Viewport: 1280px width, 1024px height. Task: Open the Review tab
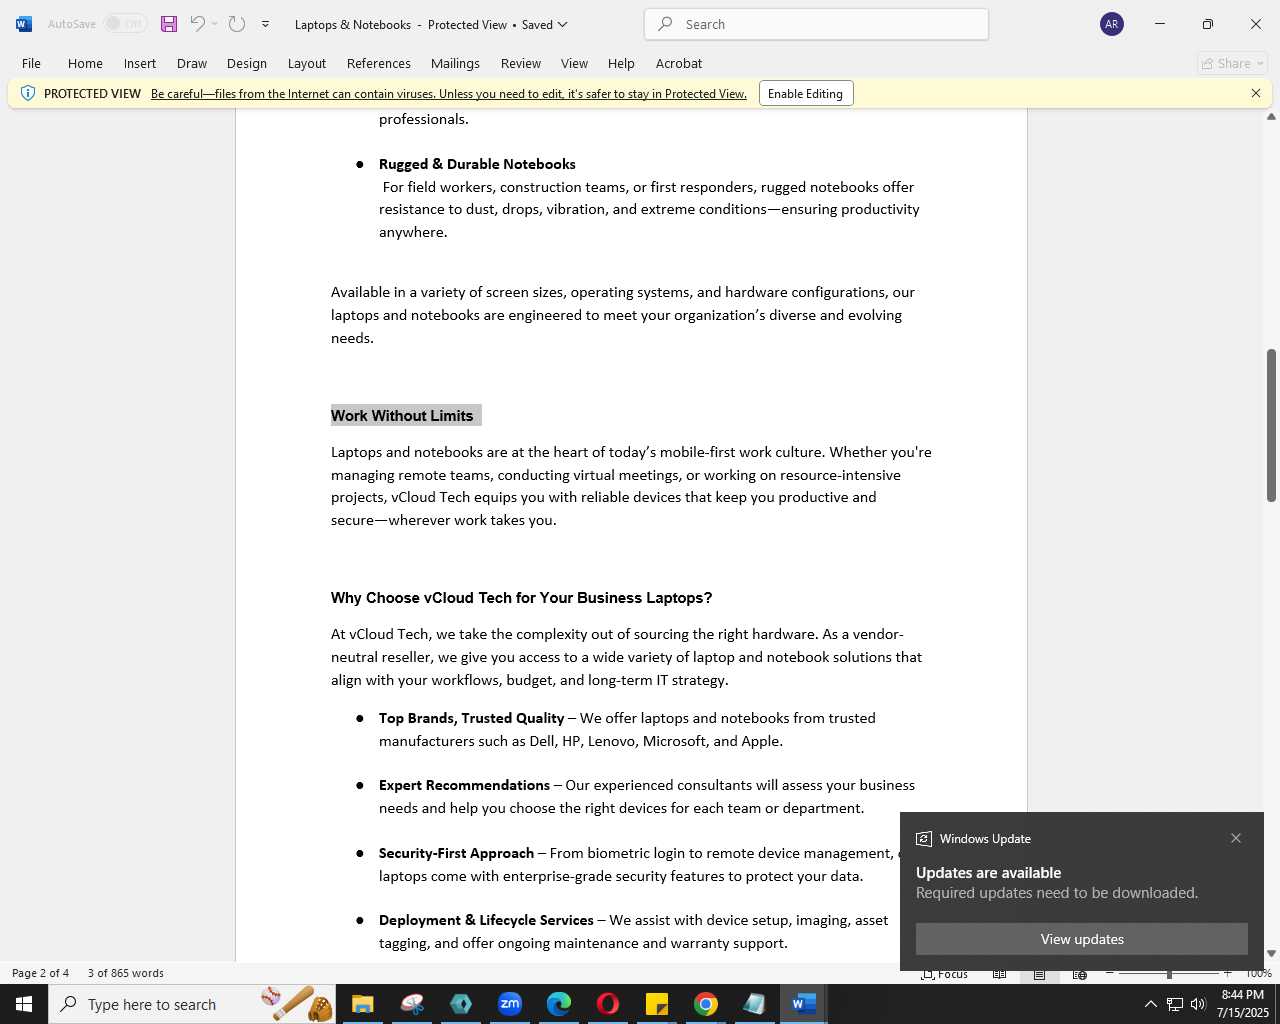click(521, 63)
